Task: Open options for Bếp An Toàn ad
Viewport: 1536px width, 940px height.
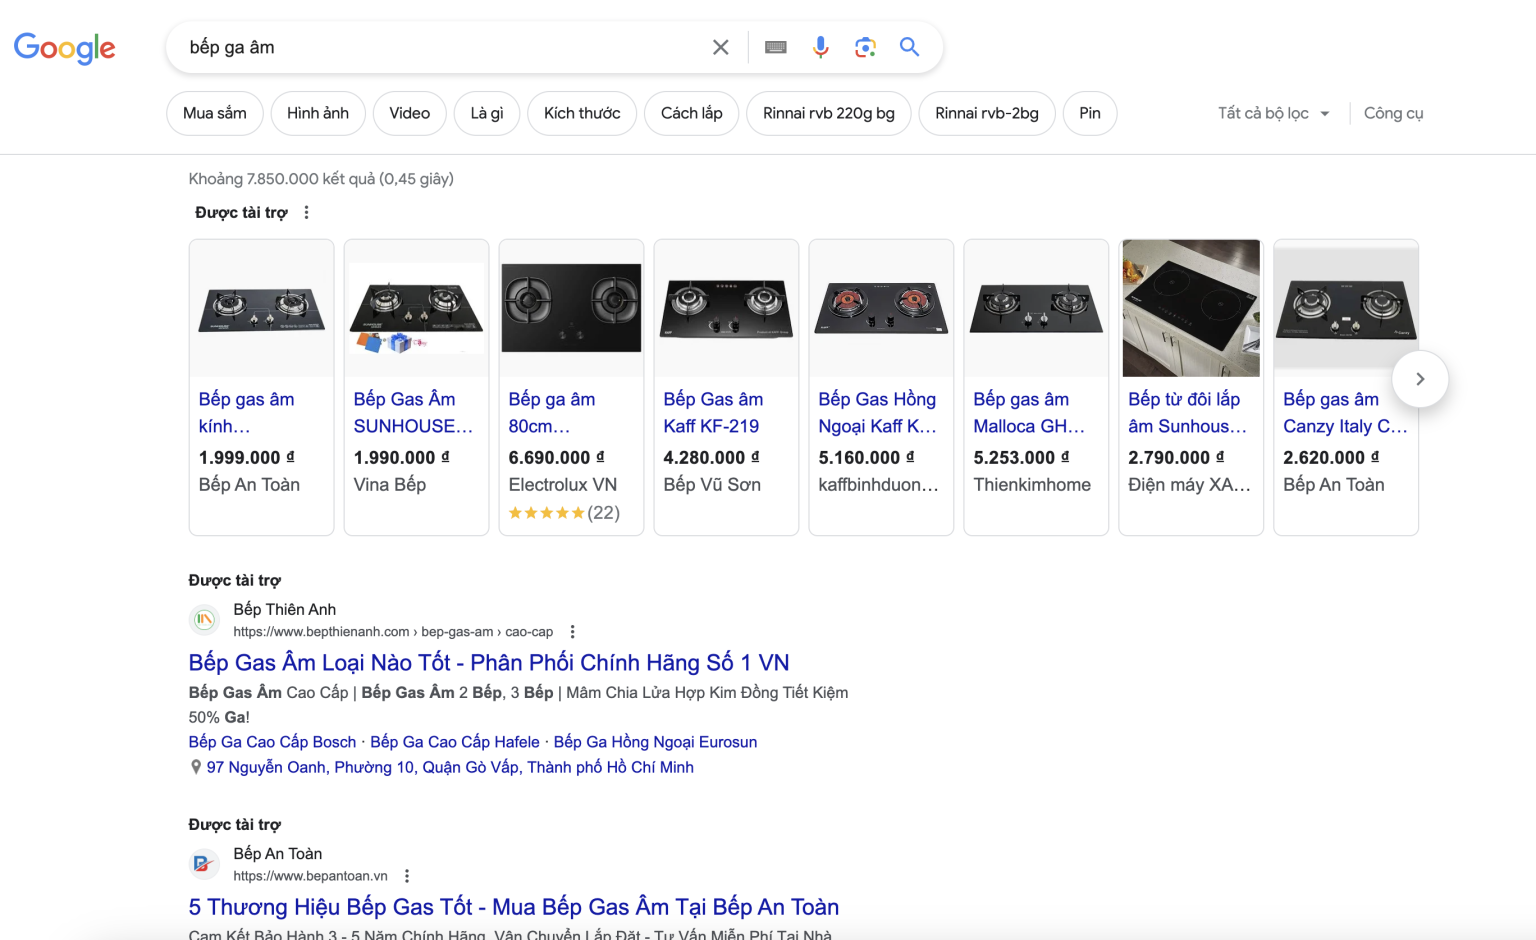Action: [x=407, y=876]
